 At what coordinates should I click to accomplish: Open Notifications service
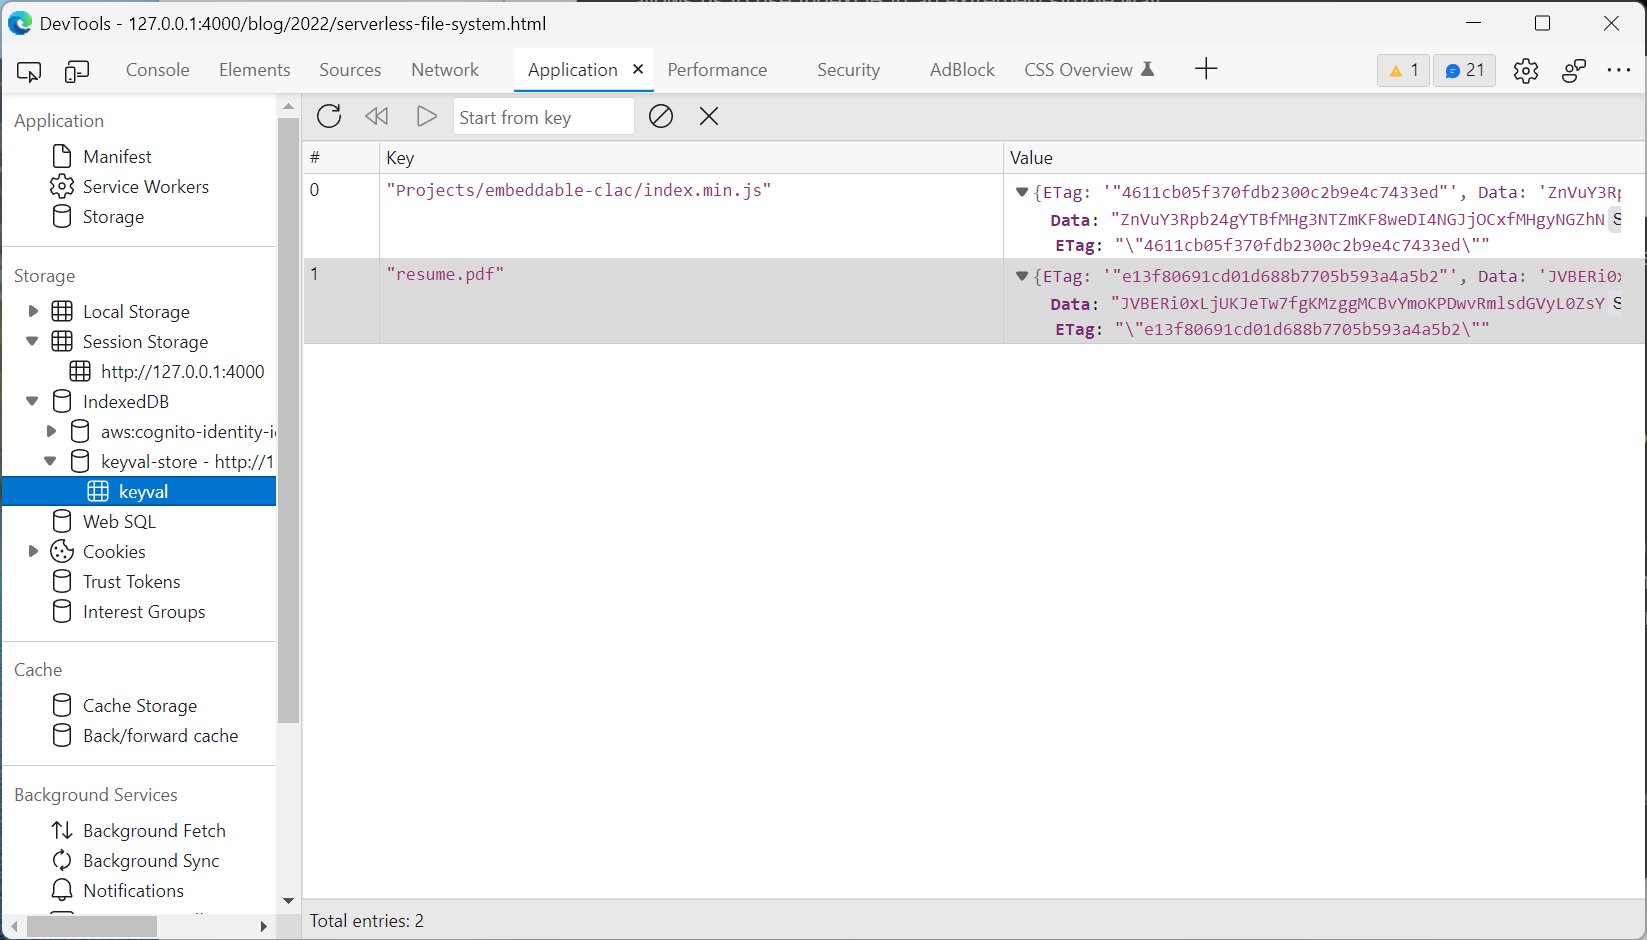click(133, 891)
